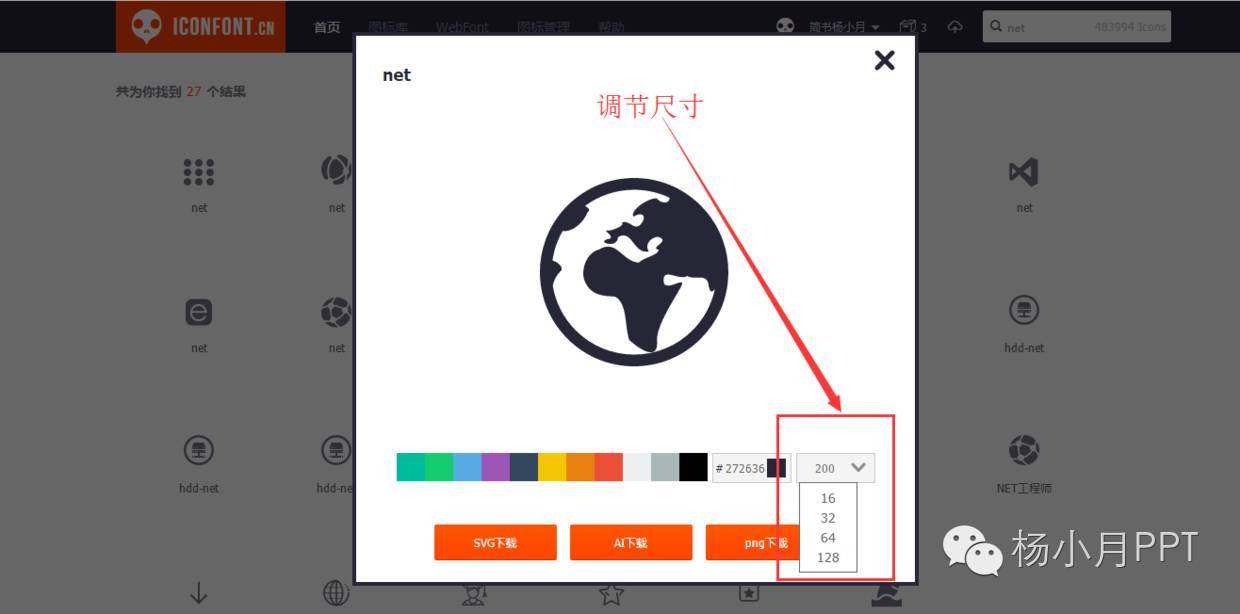Click the cloud upload icon
The width and height of the screenshot is (1240, 614).
pyautogui.click(x=955, y=27)
